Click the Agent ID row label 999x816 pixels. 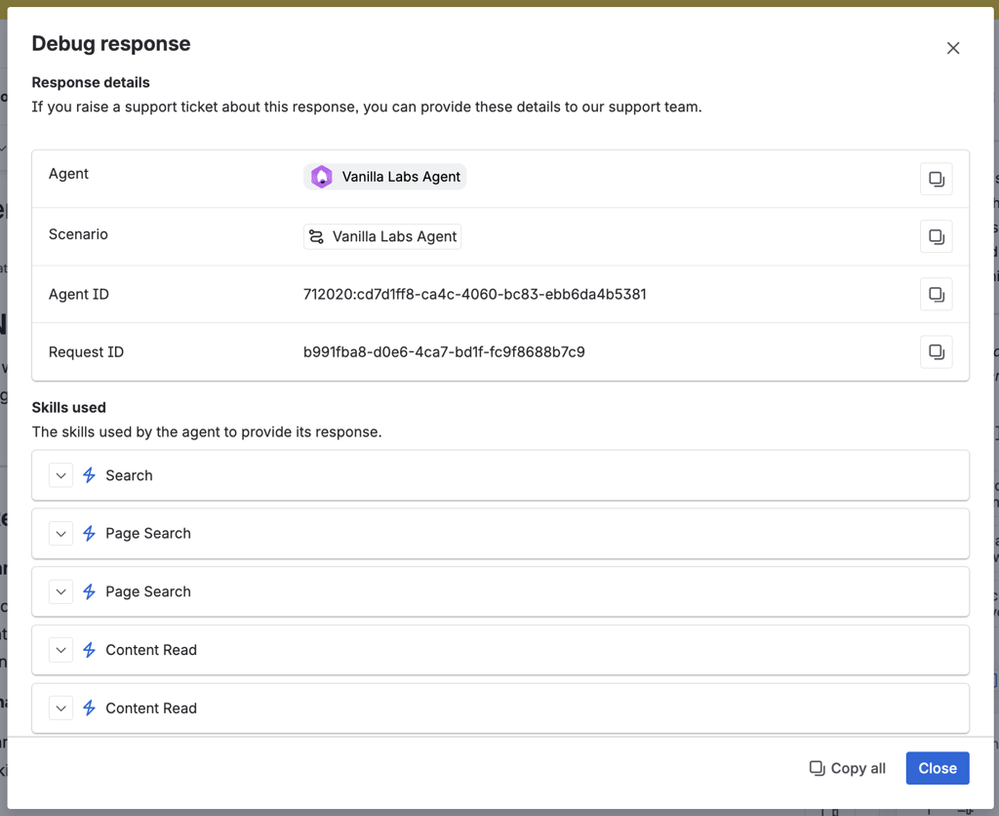click(x=79, y=294)
